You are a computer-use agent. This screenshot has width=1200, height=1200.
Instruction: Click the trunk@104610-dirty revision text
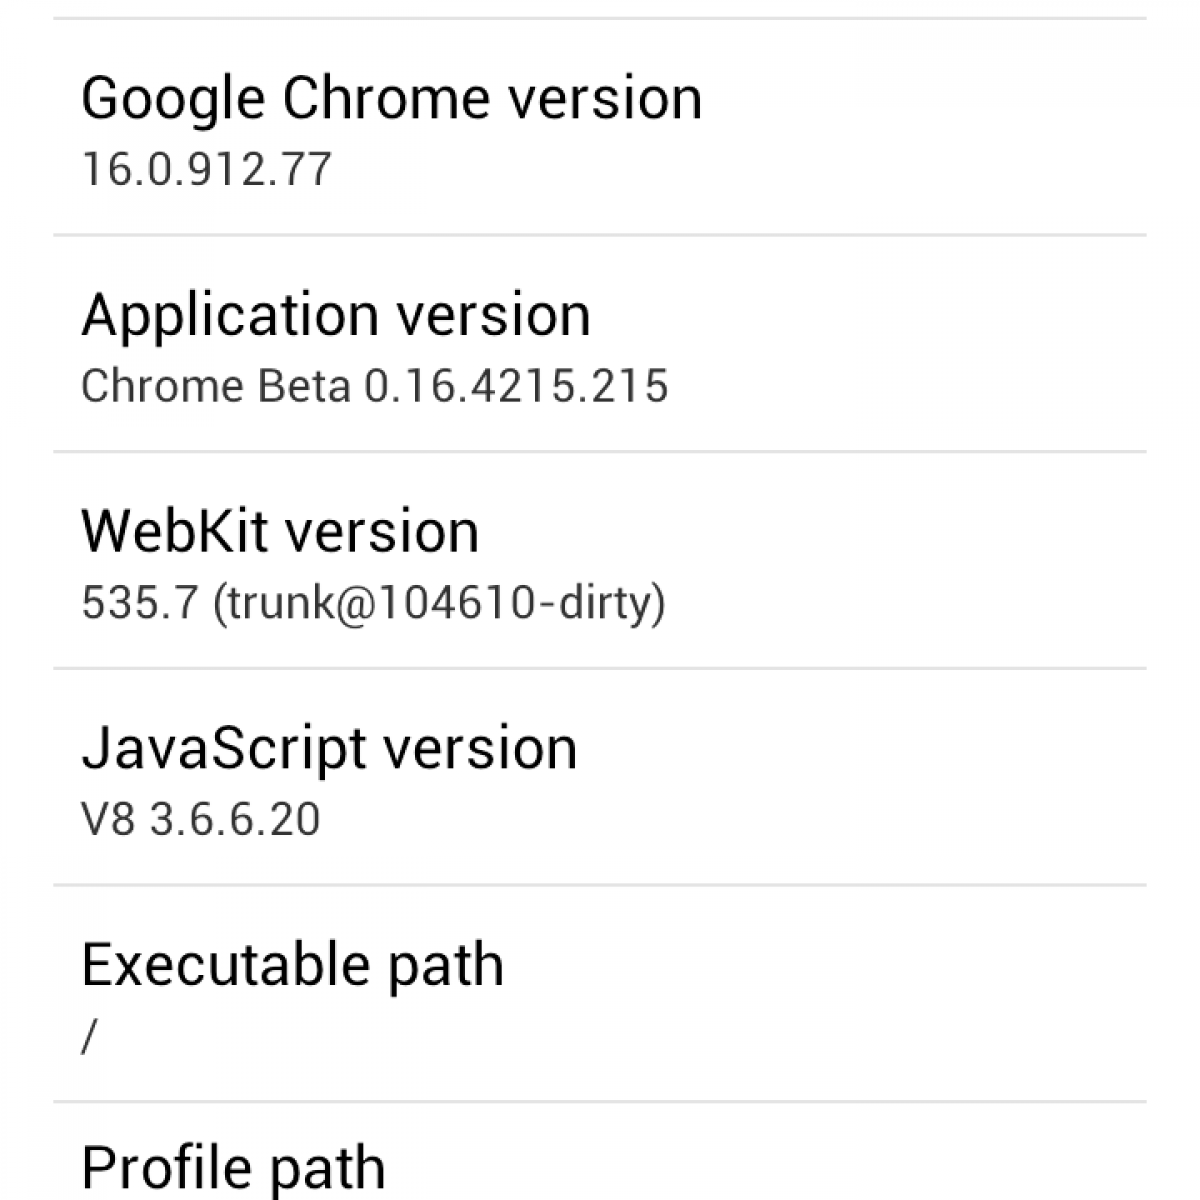(x=439, y=603)
